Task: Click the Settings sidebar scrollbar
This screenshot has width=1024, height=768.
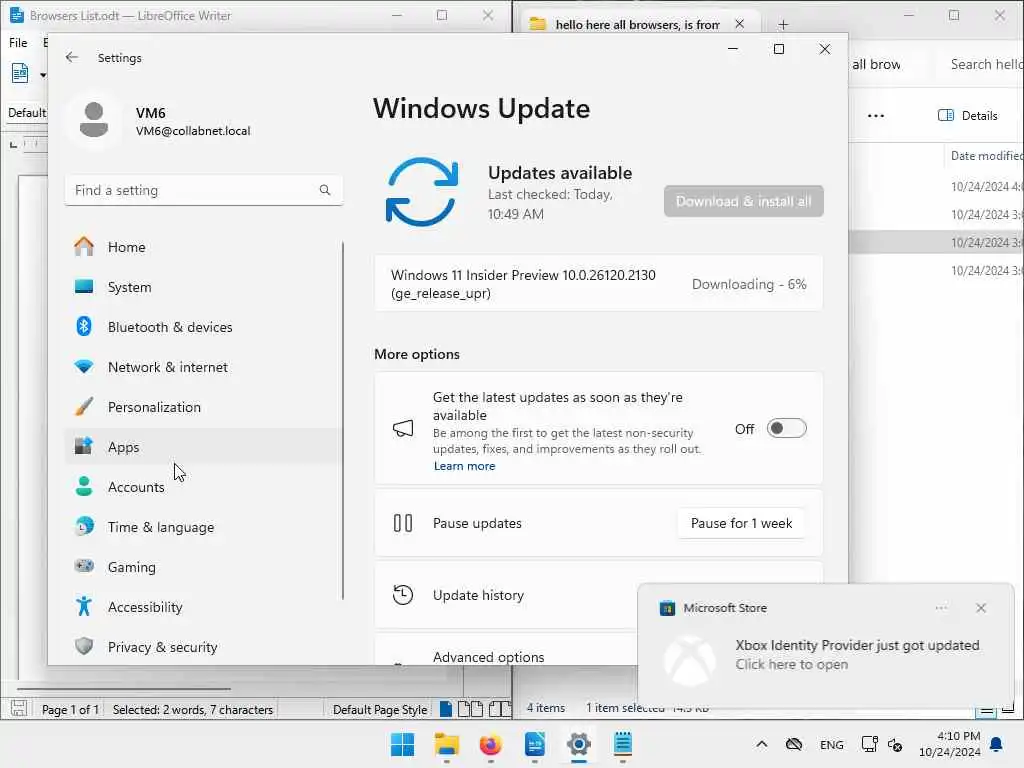Action: tap(343, 421)
